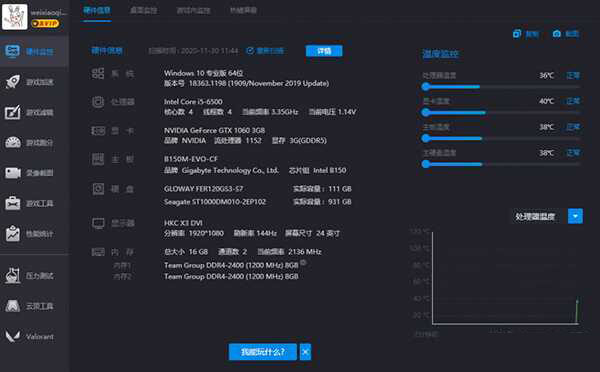Click the hardware info section heading
This screenshot has width=600, height=372.
tap(107, 51)
